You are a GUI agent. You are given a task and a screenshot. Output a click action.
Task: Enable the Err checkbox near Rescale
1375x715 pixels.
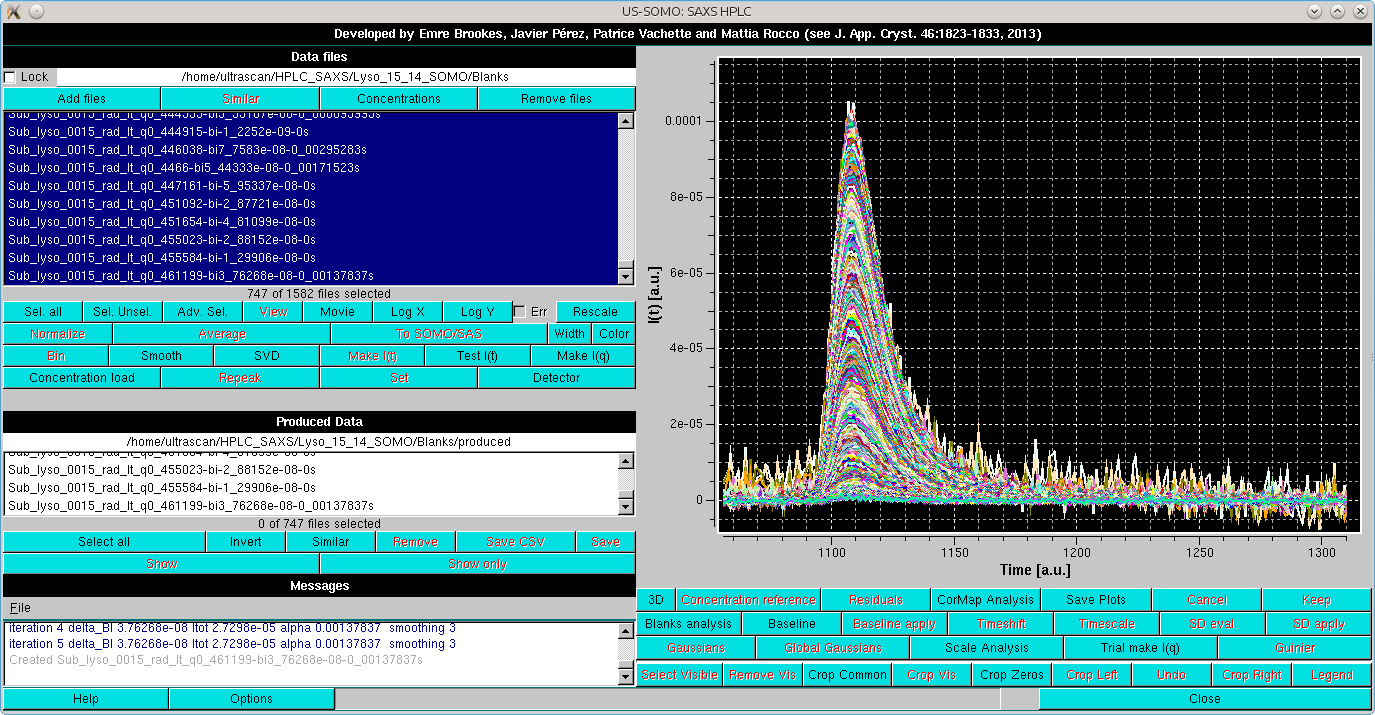point(518,310)
